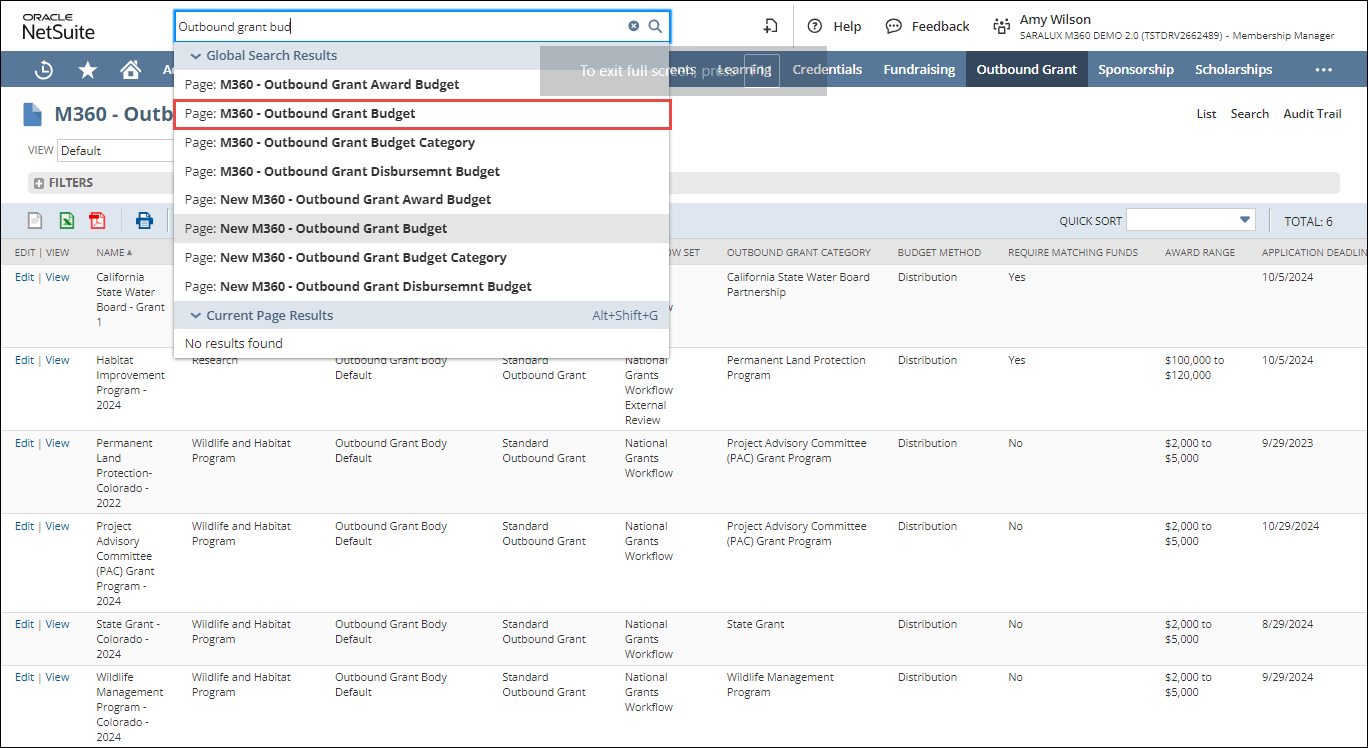
Task: Expand the FILTERS section
Action: [x=39, y=183]
